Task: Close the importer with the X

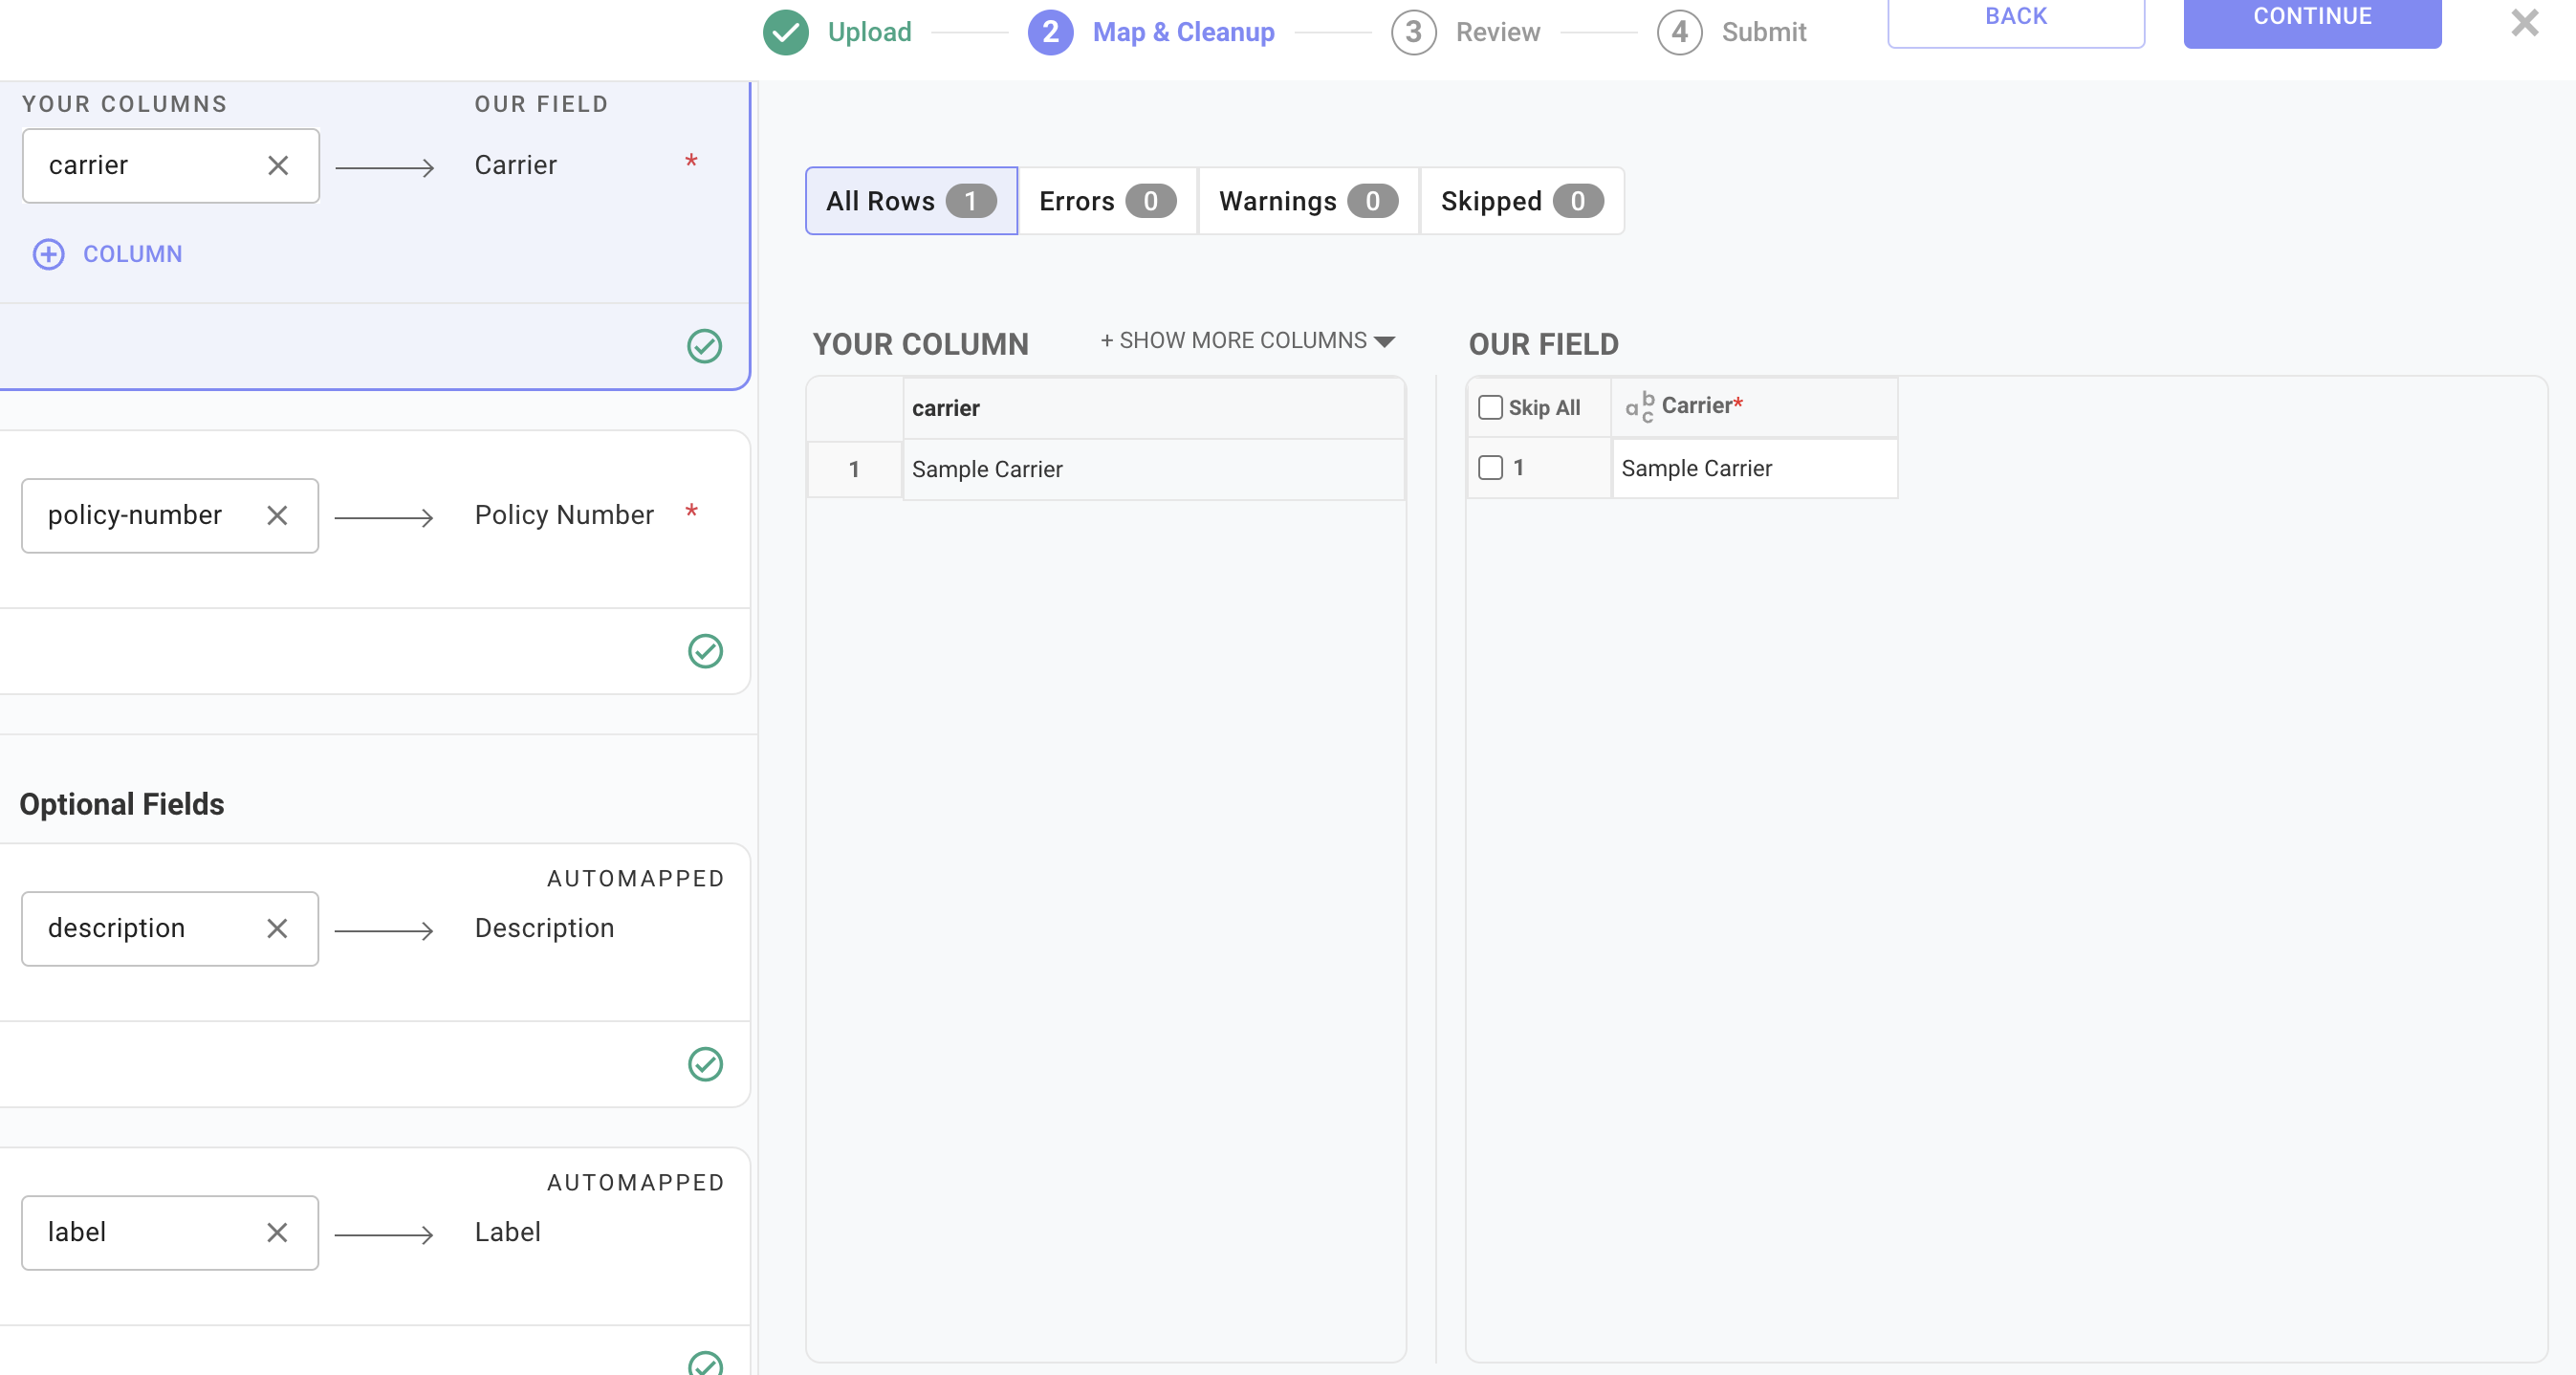Action: click(x=2524, y=22)
